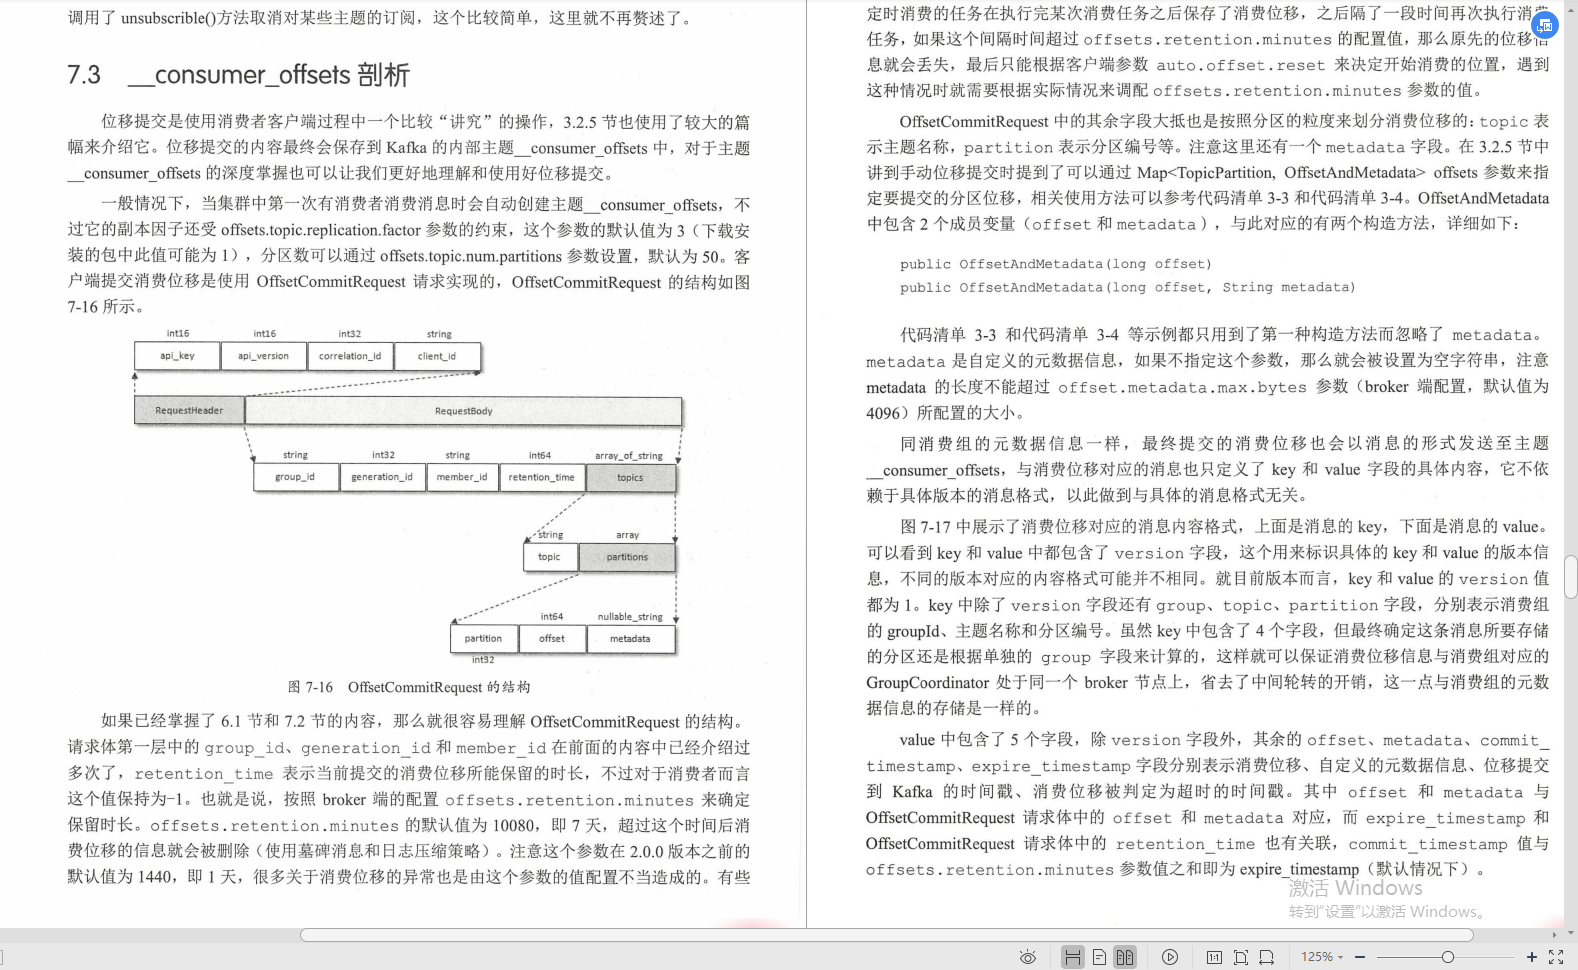Click the offset field box
The width and height of the screenshot is (1578, 970).
pyautogui.click(x=552, y=638)
